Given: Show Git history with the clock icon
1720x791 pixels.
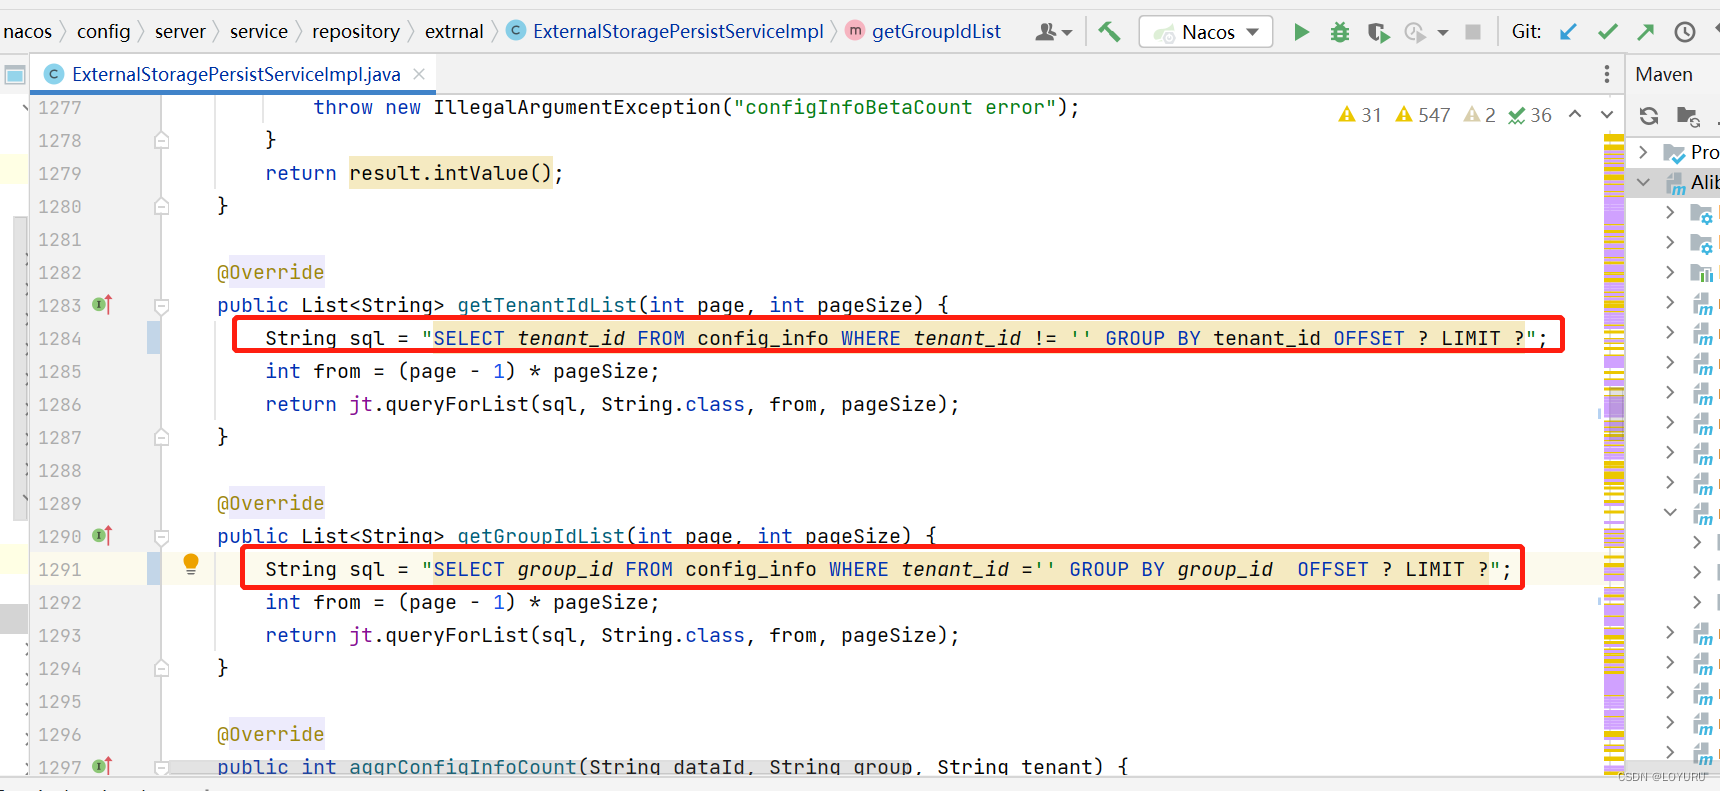Looking at the screenshot, I should (x=1685, y=32).
